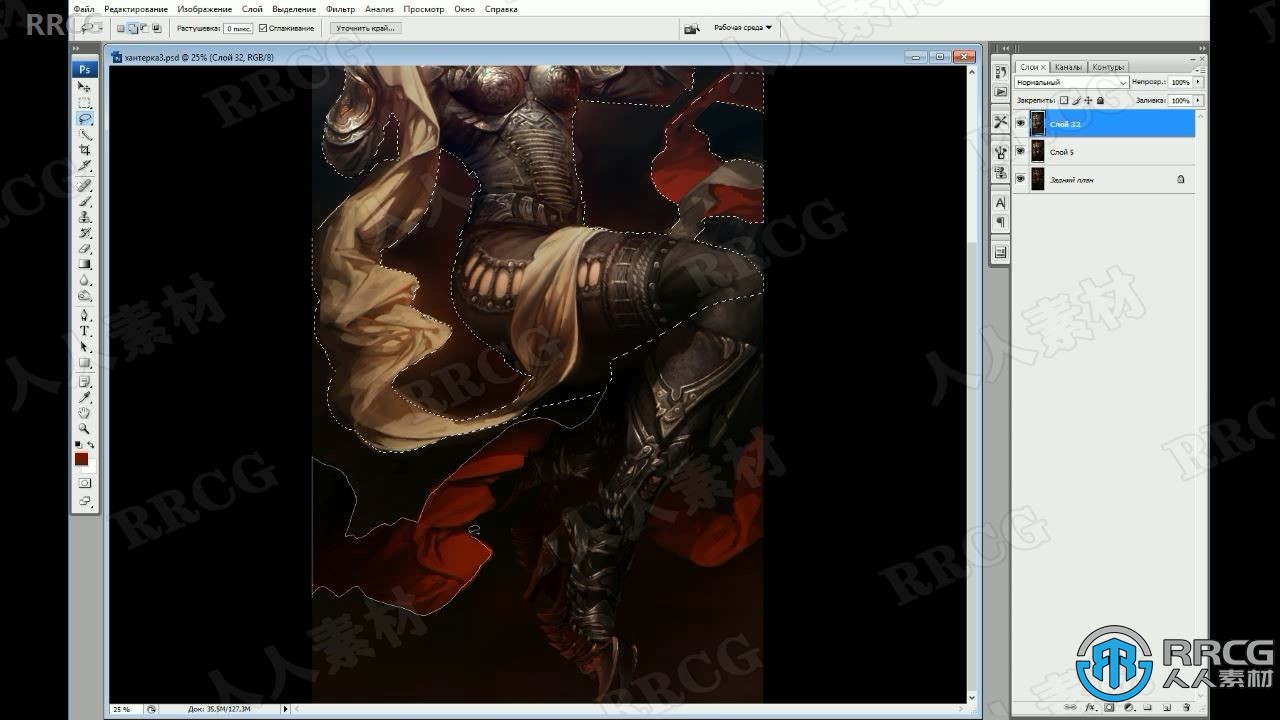
Task: Select the Eraser tool
Action: pyautogui.click(x=85, y=248)
